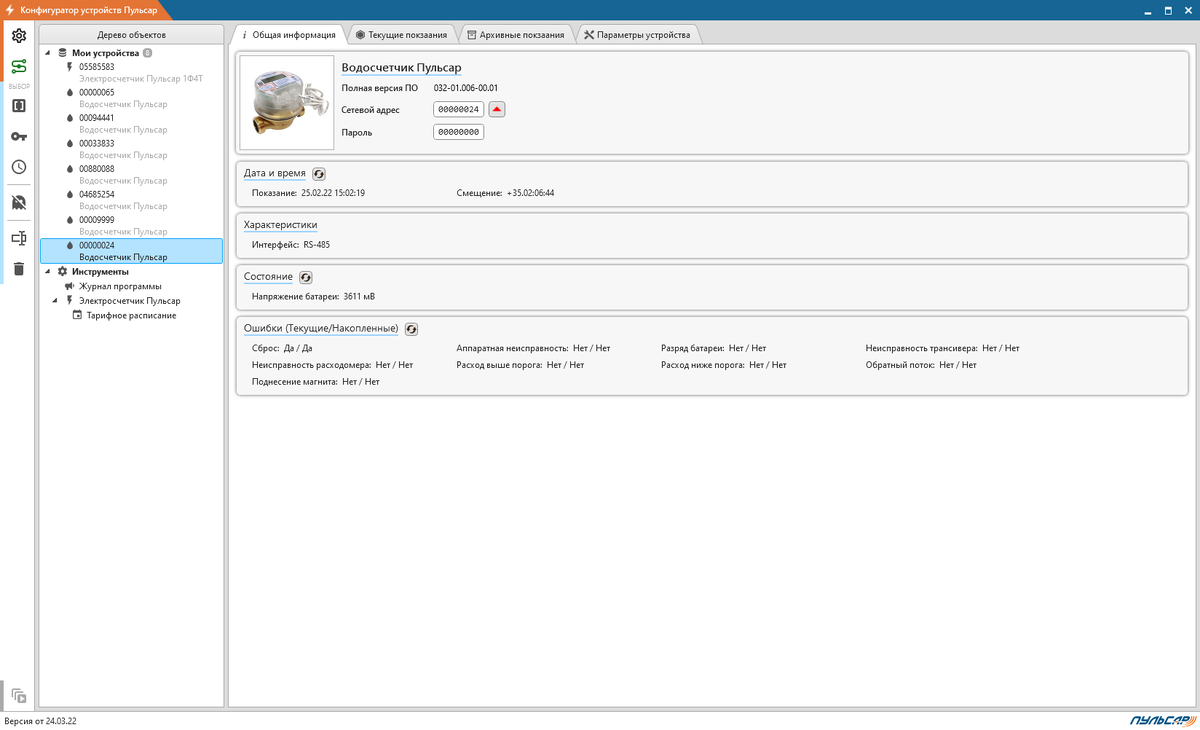The width and height of the screenshot is (1200, 730).
Task: Click the water meter device photo
Action: click(287, 102)
